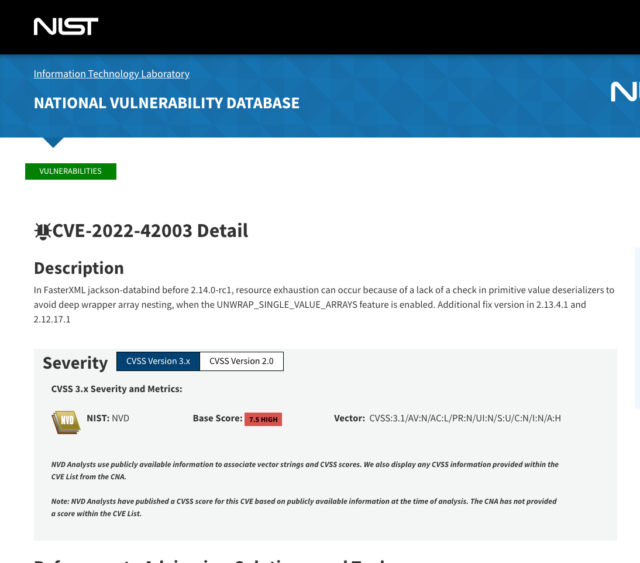This screenshot has width=640, height=563.
Task: Click the NIST: NVD source label
Action: tap(108, 418)
